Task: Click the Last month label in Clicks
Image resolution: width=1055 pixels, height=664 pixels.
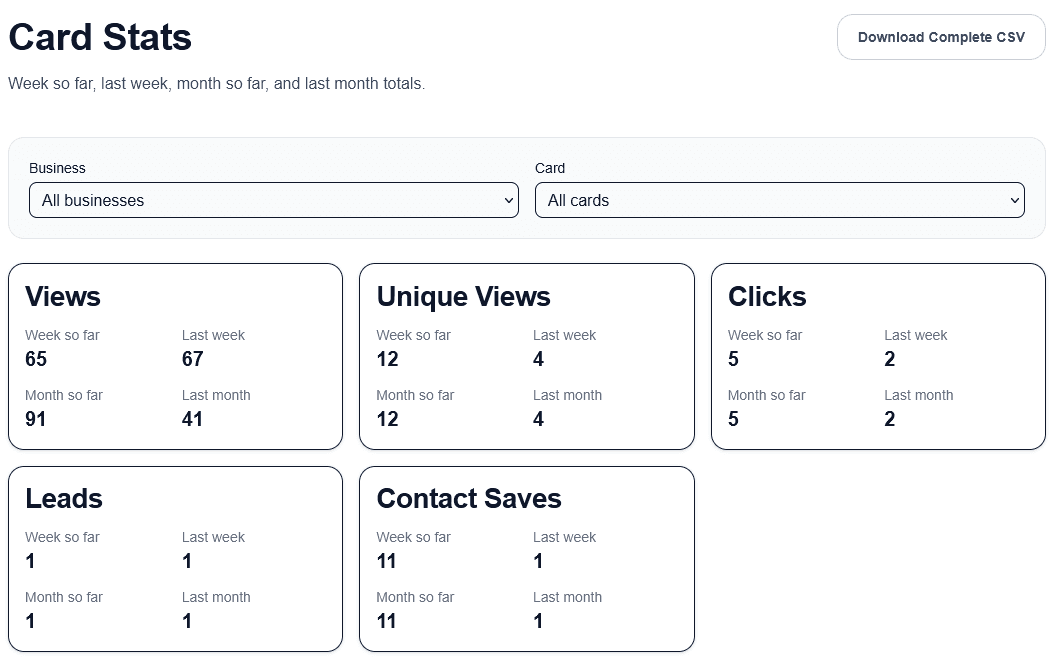Action: point(918,395)
